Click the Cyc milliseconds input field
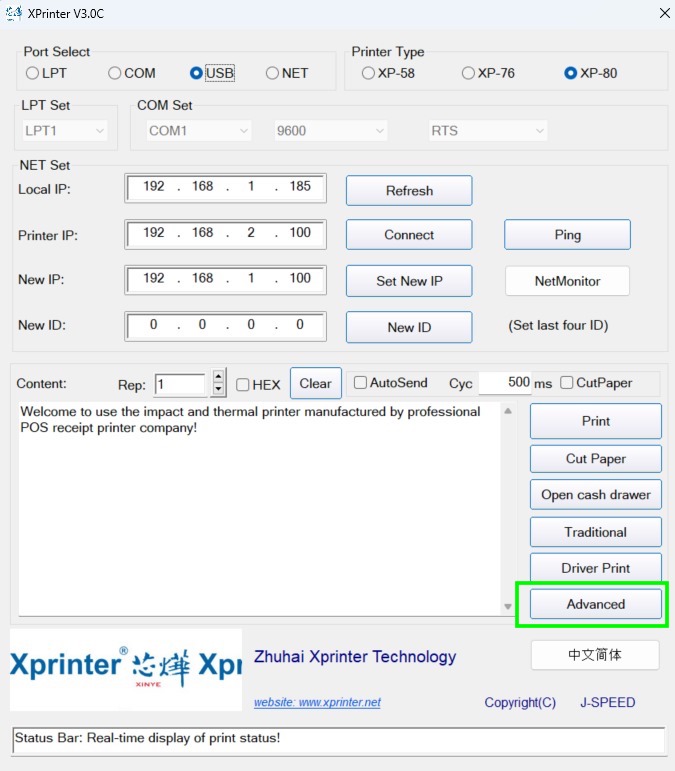The width and height of the screenshot is (675, 771). point(505,383)
